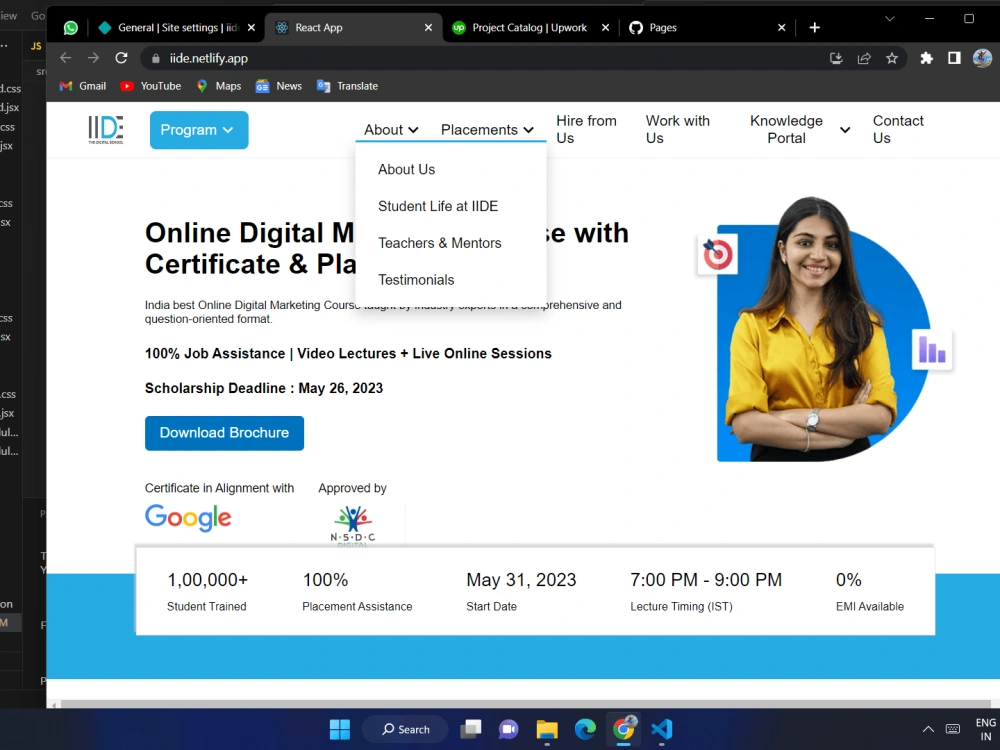Open Visual Studio Code from taskbar
Screen dimensions: 1000x750
click(662, 729)
